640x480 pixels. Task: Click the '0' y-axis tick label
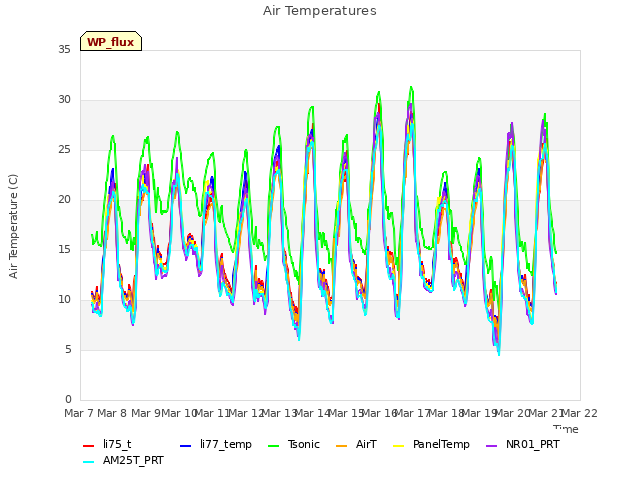(x=68, y=400)
